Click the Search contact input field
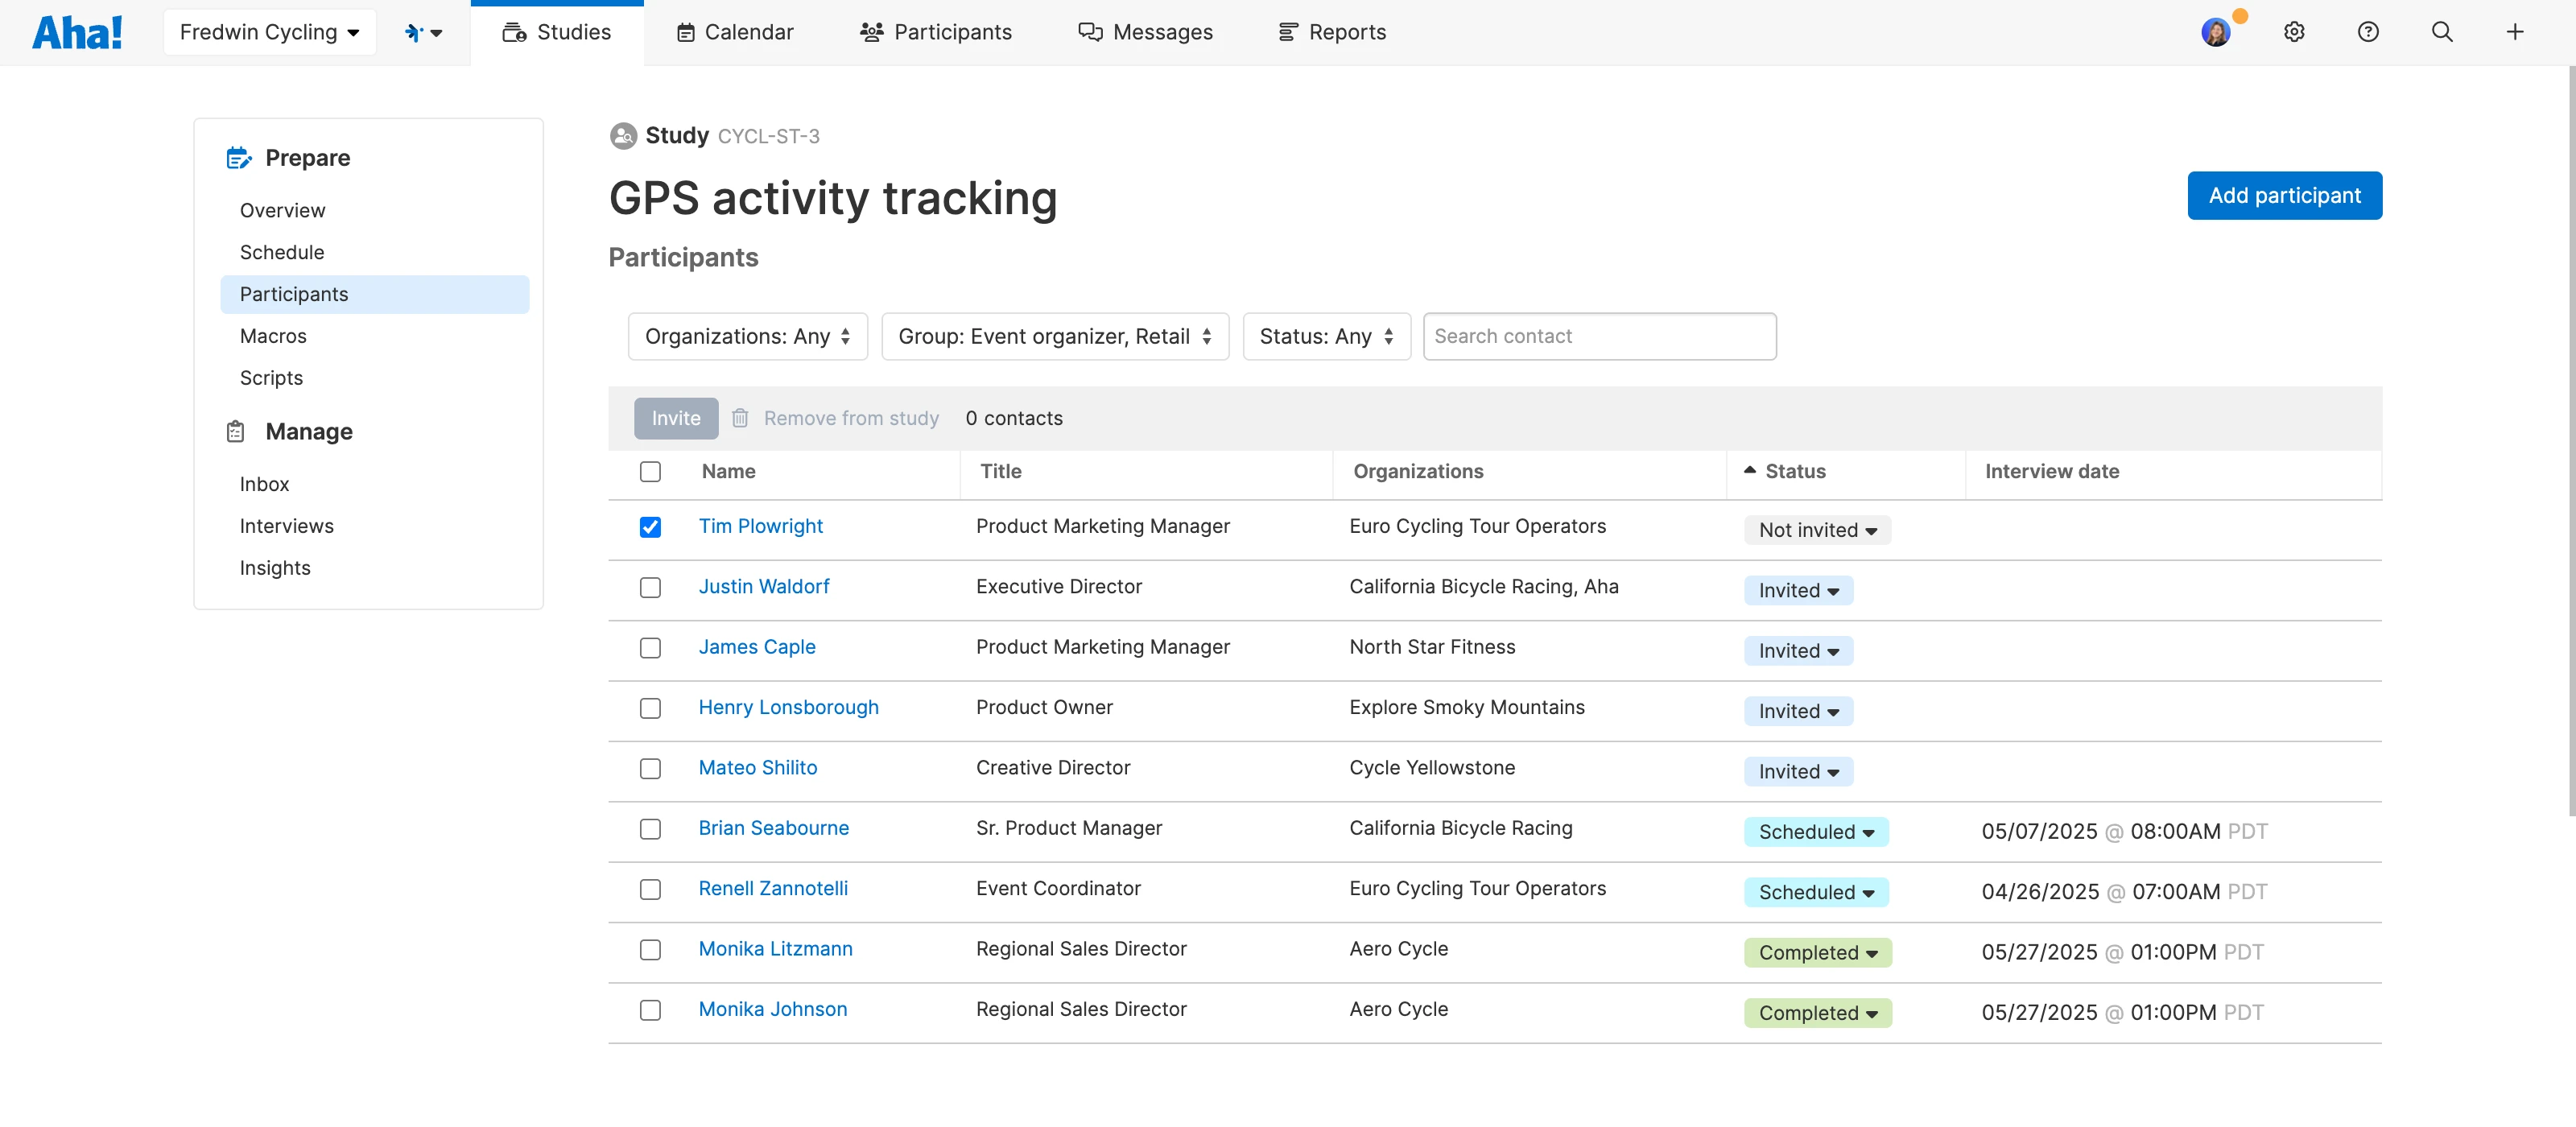2576x1127 pixels. [1599, 336]
